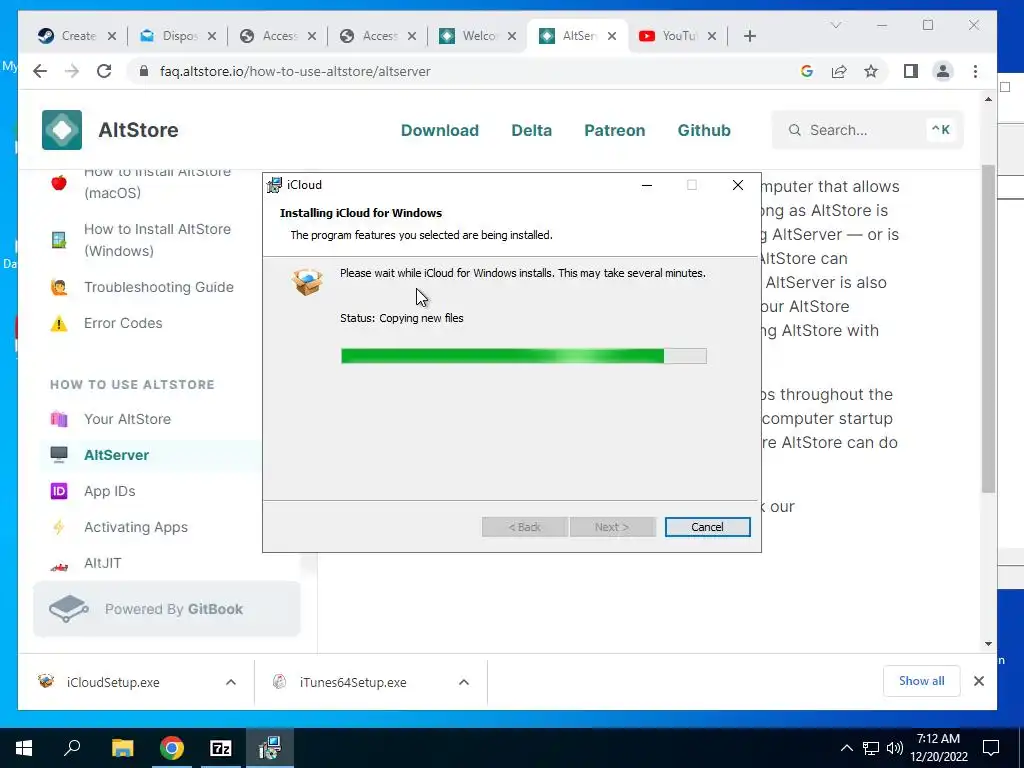The height and width of the screenshot is (768, 1024).
Task: Click the Troubleshooting Guide icon
Action: click(59, 287)
